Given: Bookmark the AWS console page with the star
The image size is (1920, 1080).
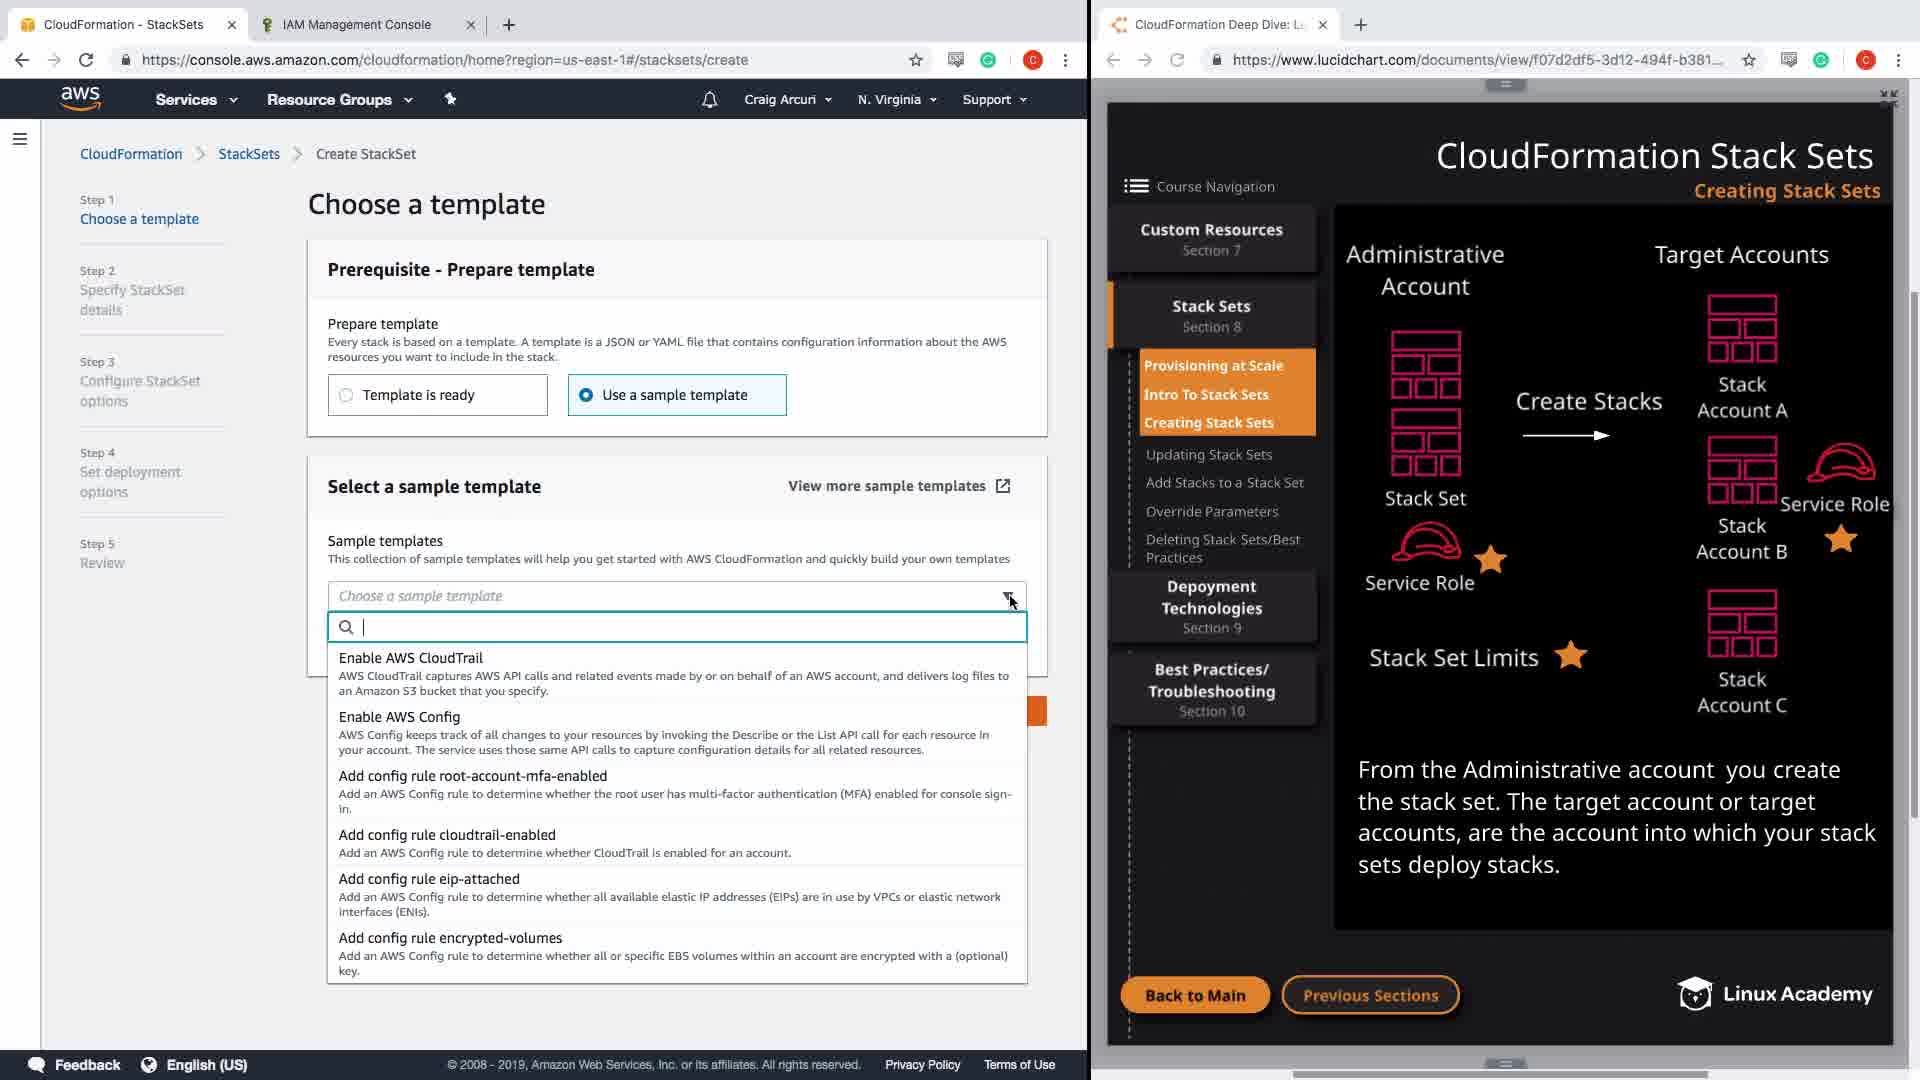Looking at the screenshot, I should pyautogui.click(x=915, y=60).
